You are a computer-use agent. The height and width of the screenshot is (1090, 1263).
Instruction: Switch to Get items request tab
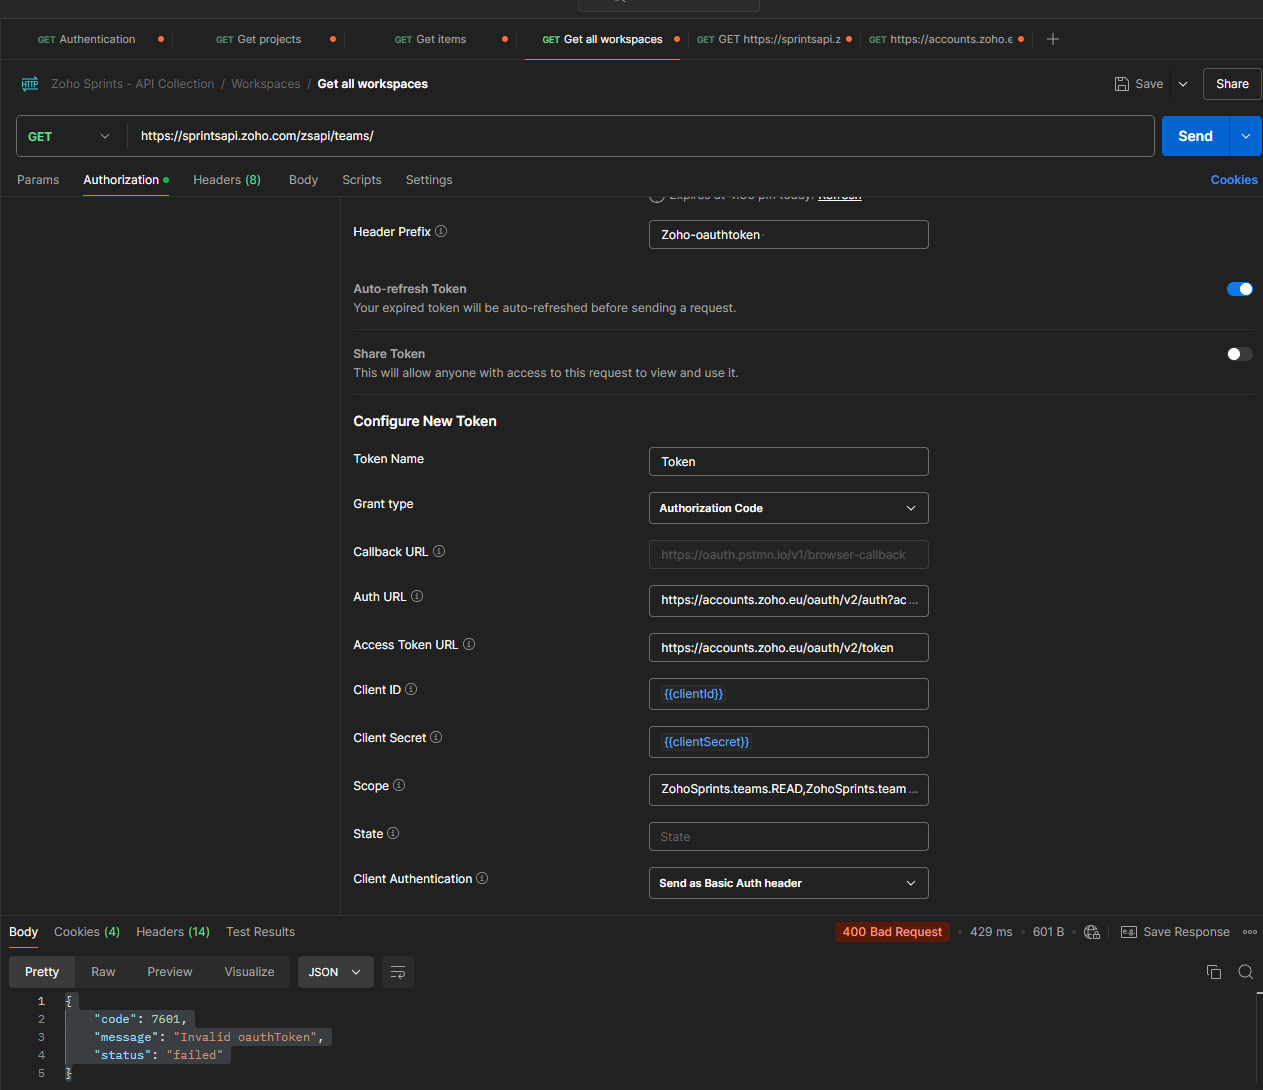point(431,39)
